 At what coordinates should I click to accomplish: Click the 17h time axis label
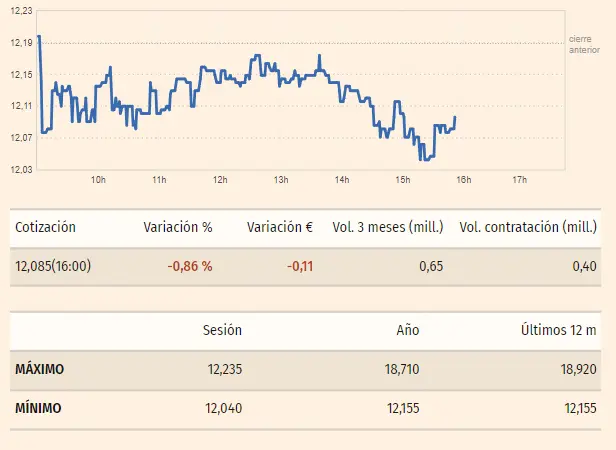pyautogui.click(x=519, y=180)
